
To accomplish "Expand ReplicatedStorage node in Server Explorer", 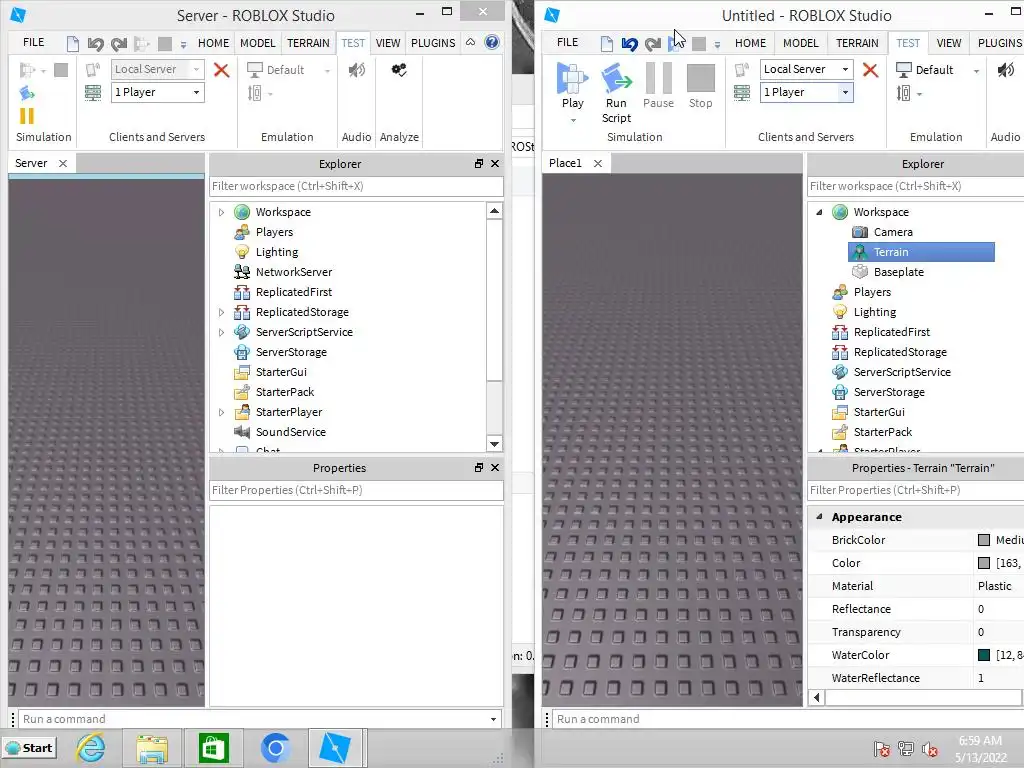I will coord(221,312).
